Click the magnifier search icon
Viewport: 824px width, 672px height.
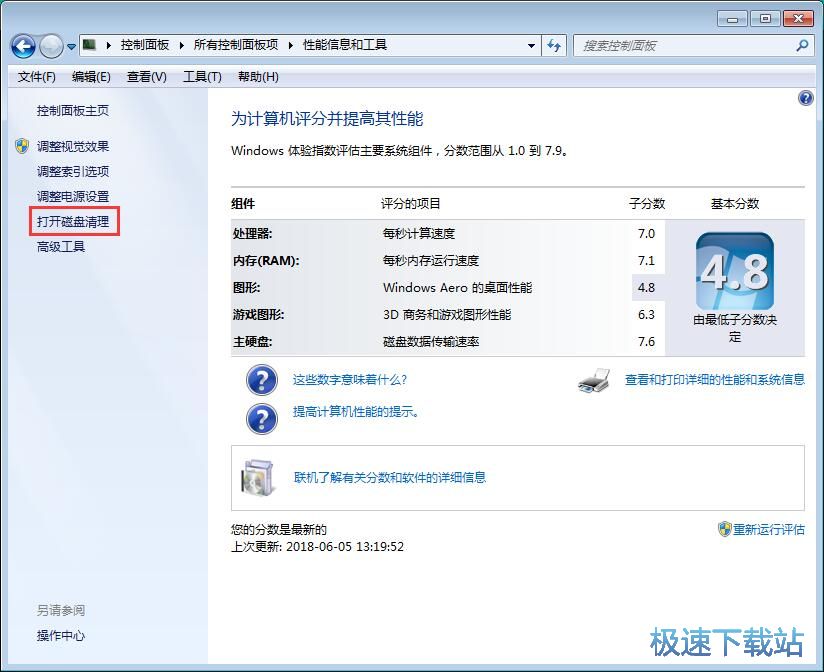coord(802,46)
